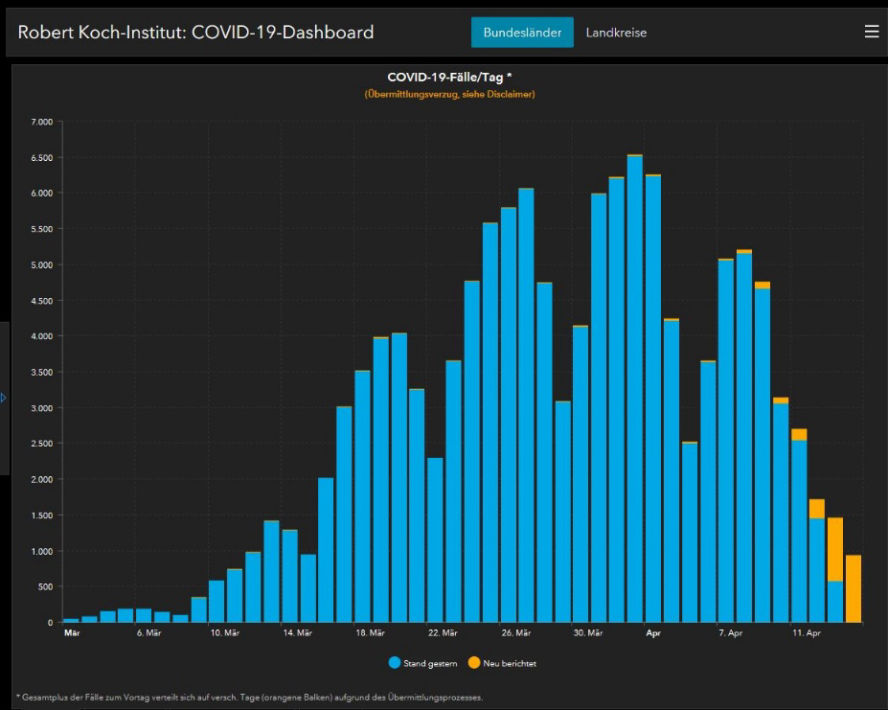
Task: Select the tallest bar in the chart
Action: 635,390
